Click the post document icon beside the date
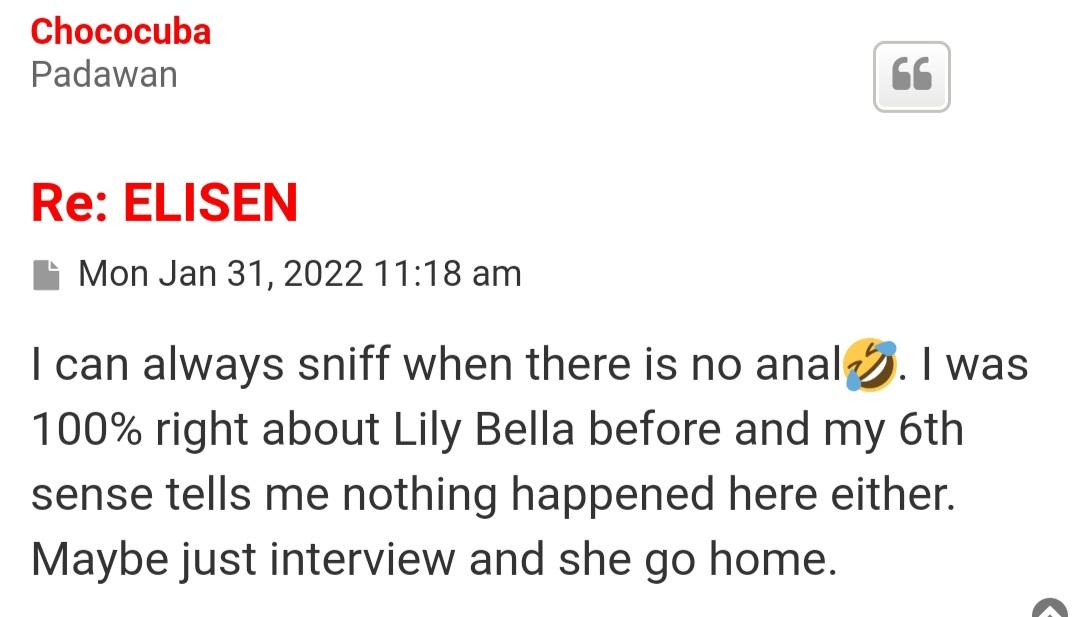Image resolution: width=1080 pixels, height=617 pixels. pos(46,275)
